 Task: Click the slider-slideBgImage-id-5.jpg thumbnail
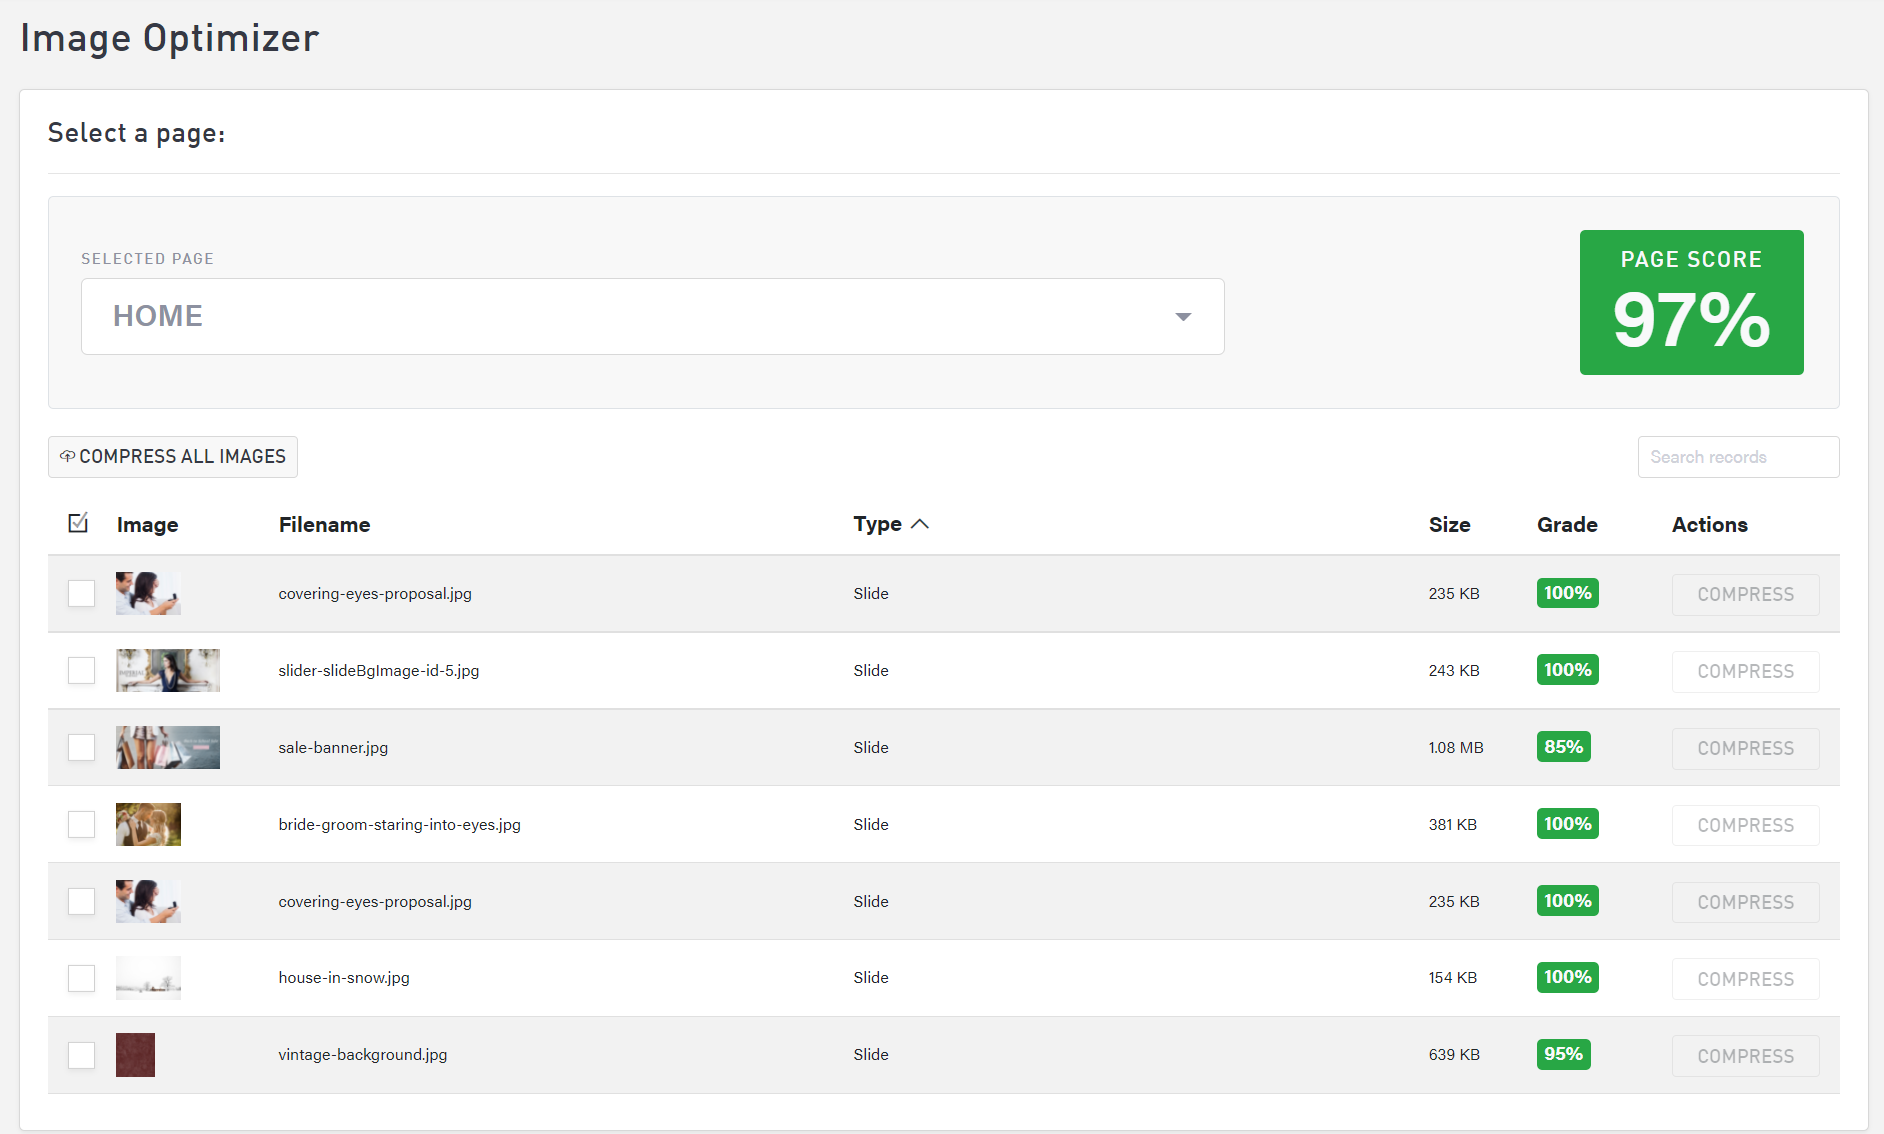(168, 671)
